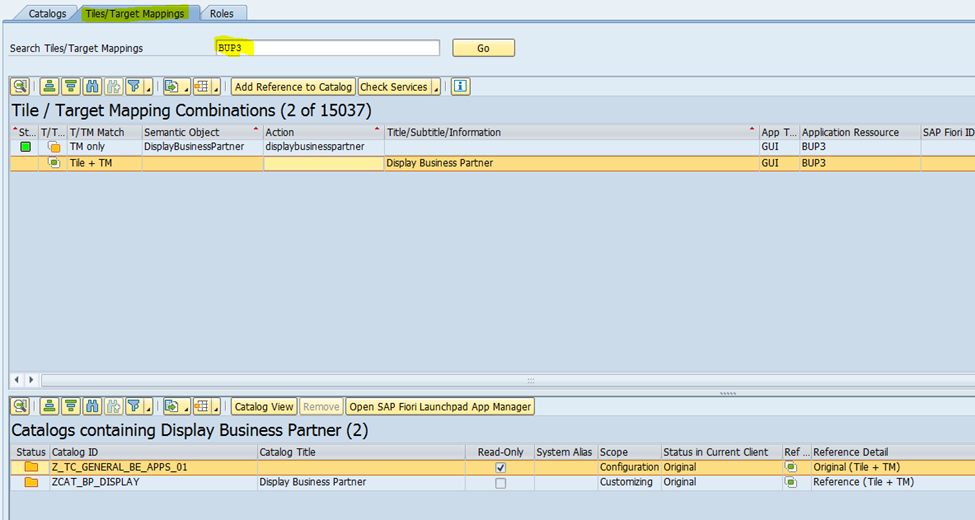
Task: Click the Semantic Object column header
Action: [203, 132]
